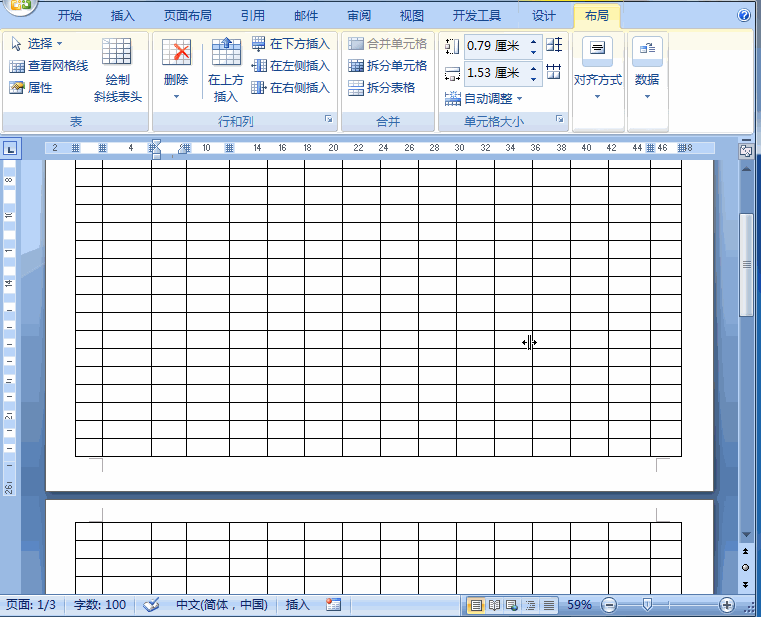Click Insert Left (在左侧插入)
The width and height of the screenshot is (761, 617).
(291, 66)
